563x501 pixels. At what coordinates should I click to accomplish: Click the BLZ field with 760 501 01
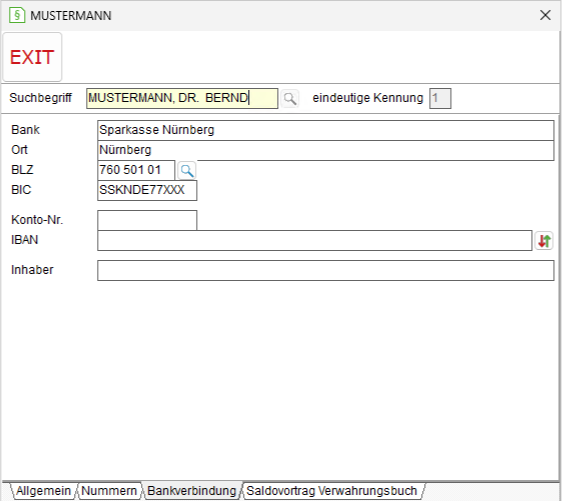click(136, 170)
